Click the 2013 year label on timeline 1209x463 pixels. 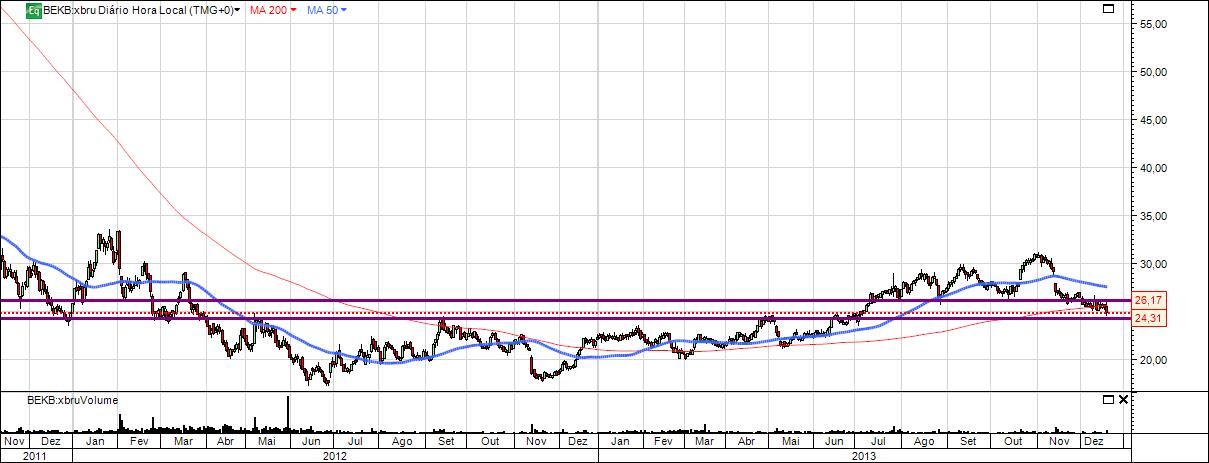point(863,455)
